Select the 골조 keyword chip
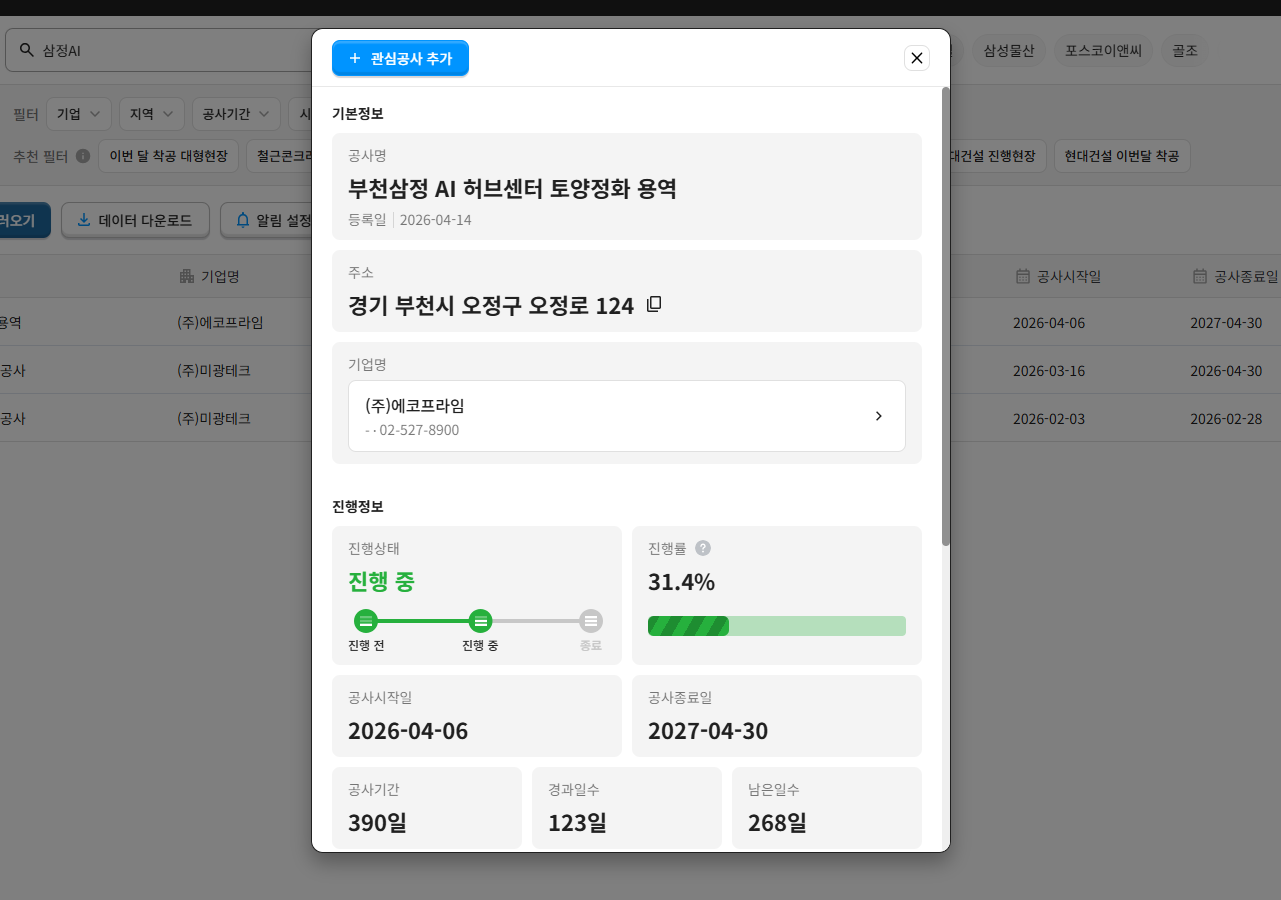1281x900 pixels. coord(1184,50)
